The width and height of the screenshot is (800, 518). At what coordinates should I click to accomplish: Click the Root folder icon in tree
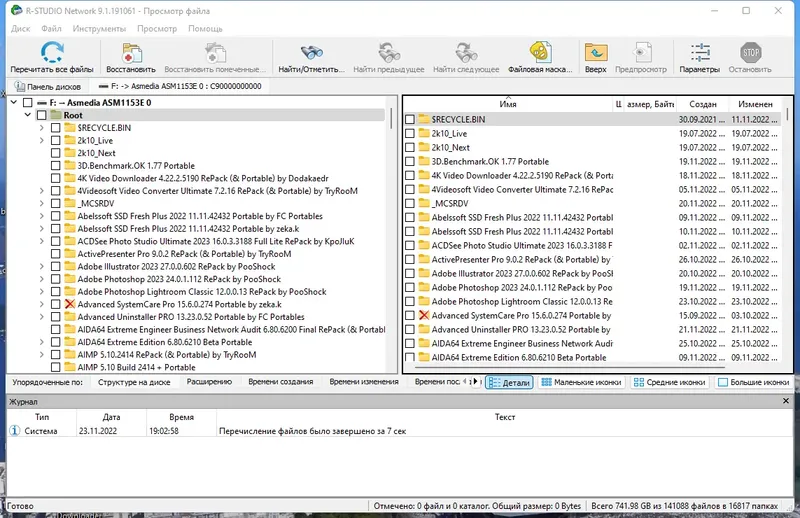pyautogui.click(x=56, y=115)
